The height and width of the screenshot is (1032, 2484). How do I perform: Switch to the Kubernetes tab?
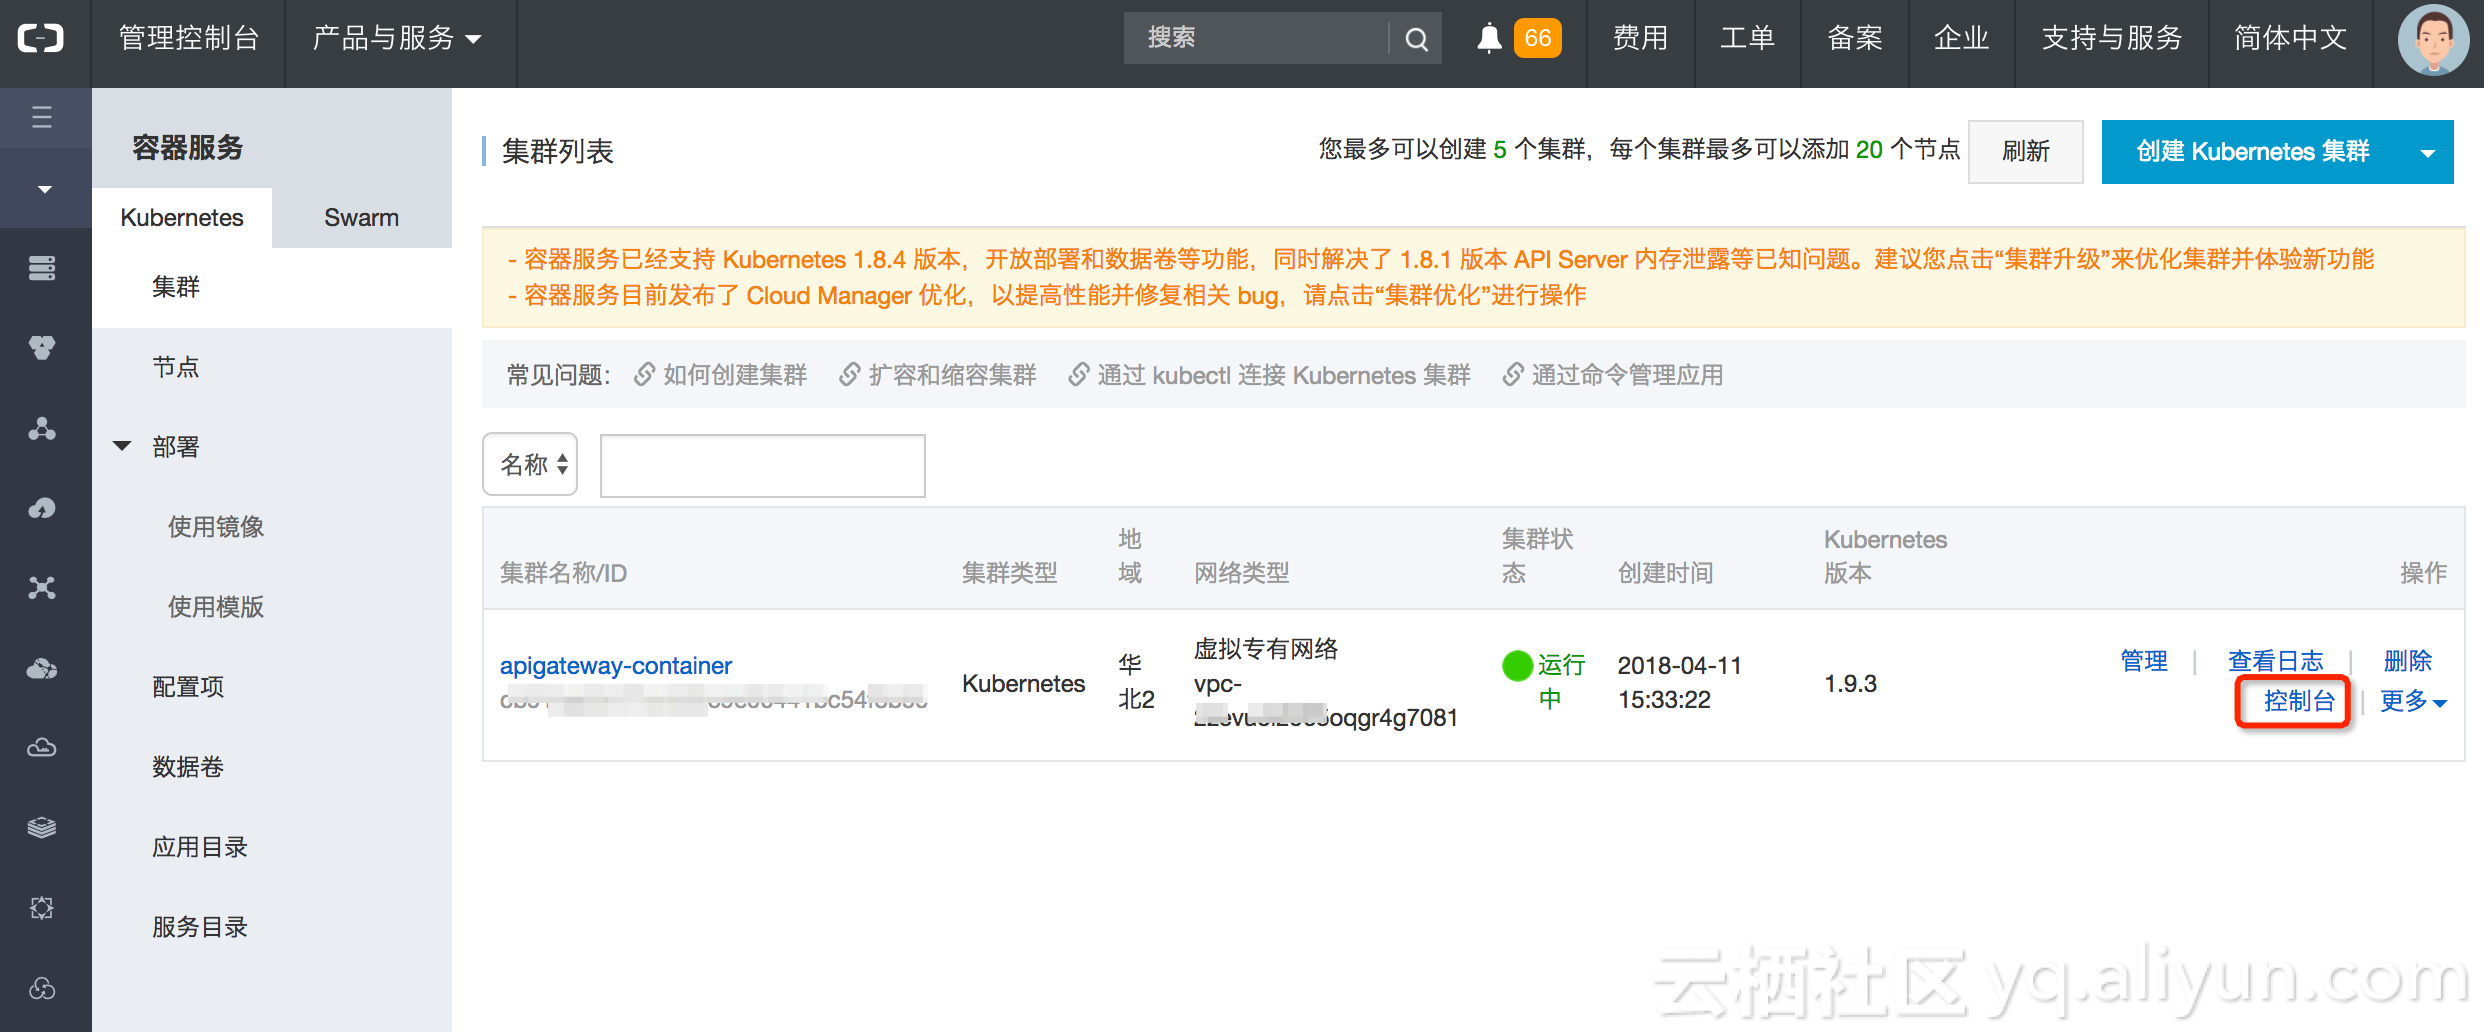[182, 218]
